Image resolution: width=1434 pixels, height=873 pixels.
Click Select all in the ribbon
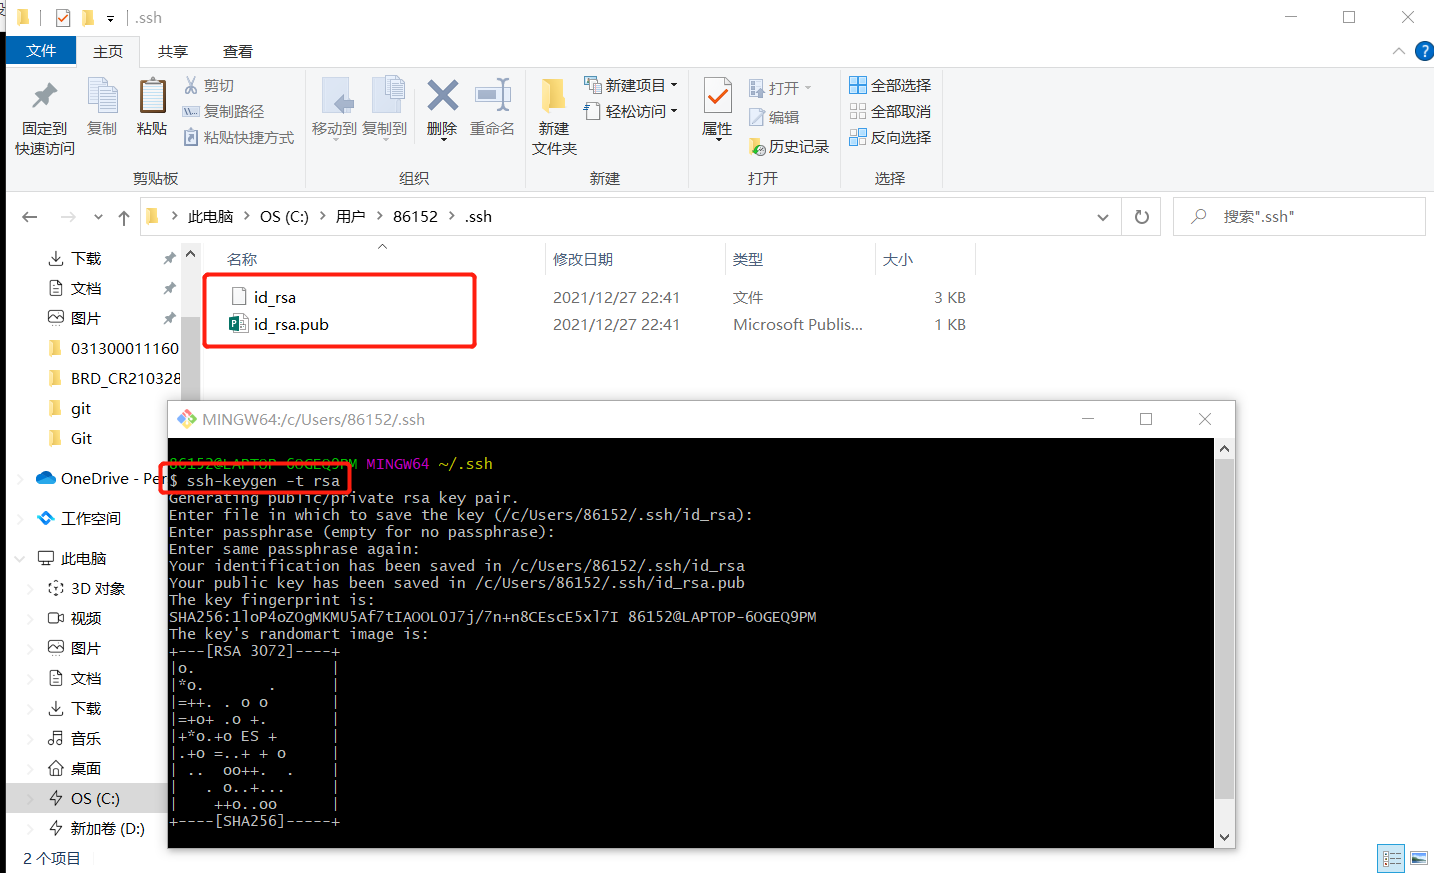coord(890,85)
